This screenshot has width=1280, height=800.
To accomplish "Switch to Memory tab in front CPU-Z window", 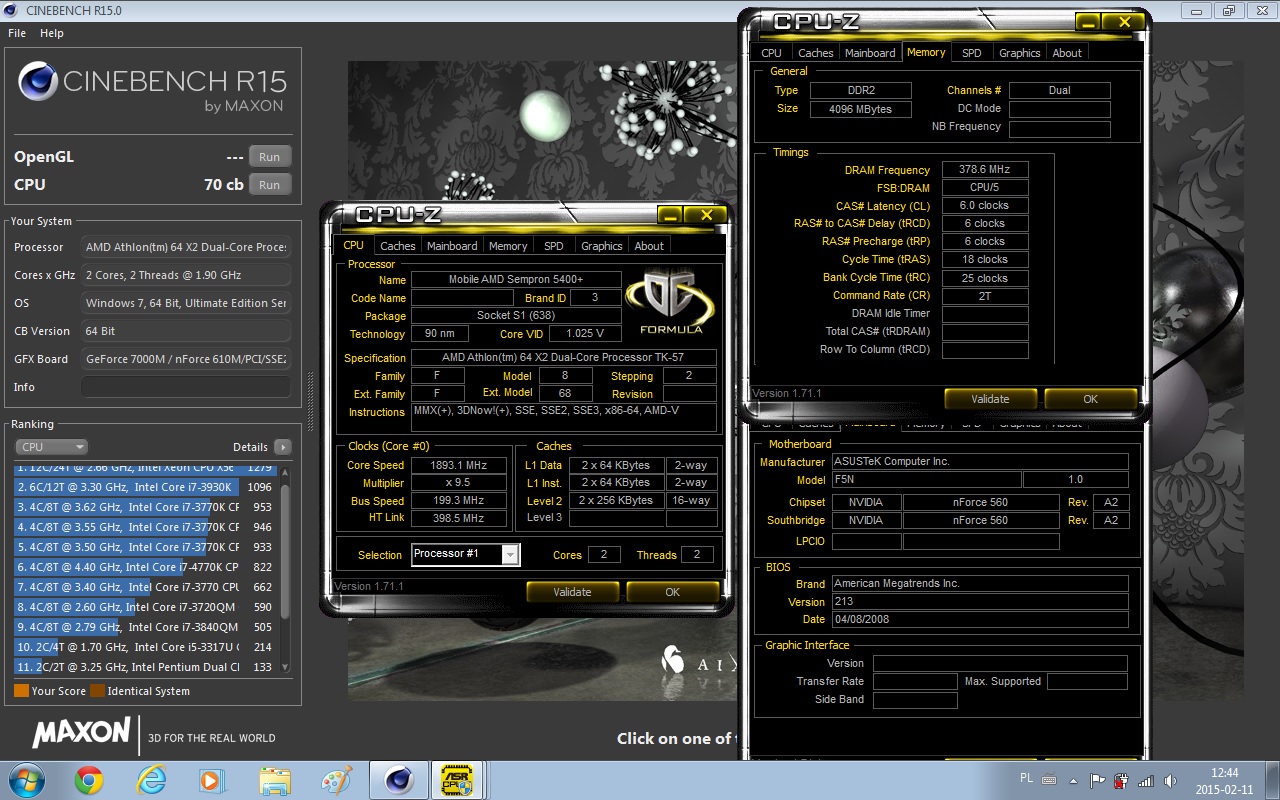I will [x=508, y=246].
